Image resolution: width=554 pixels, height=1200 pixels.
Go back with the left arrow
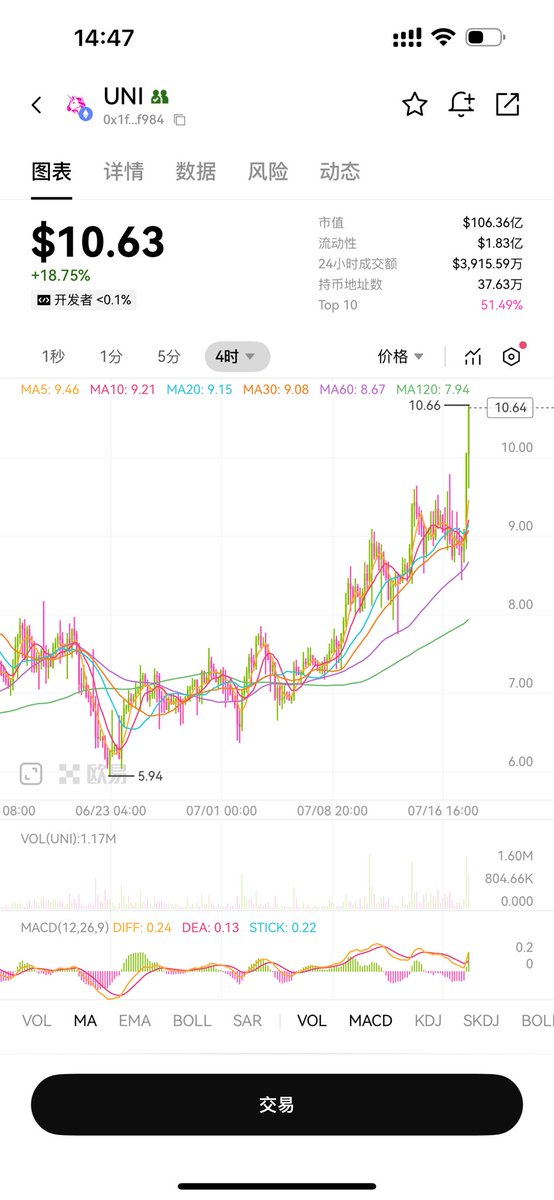[x=37, y=105]
